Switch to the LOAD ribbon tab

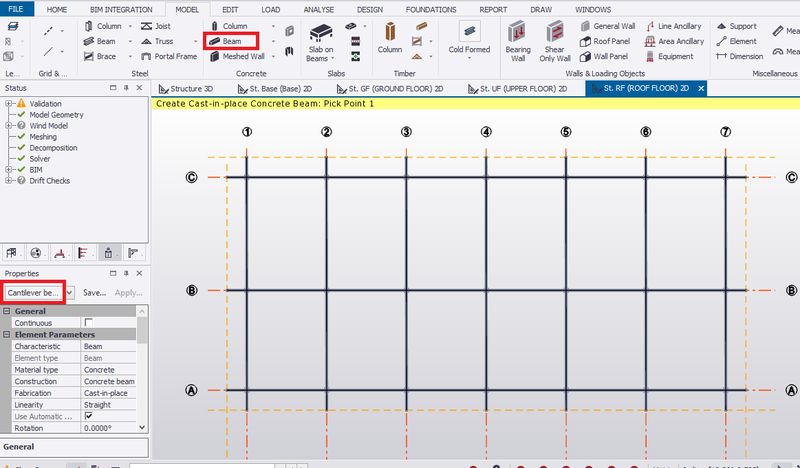click(x=270, y=10)
